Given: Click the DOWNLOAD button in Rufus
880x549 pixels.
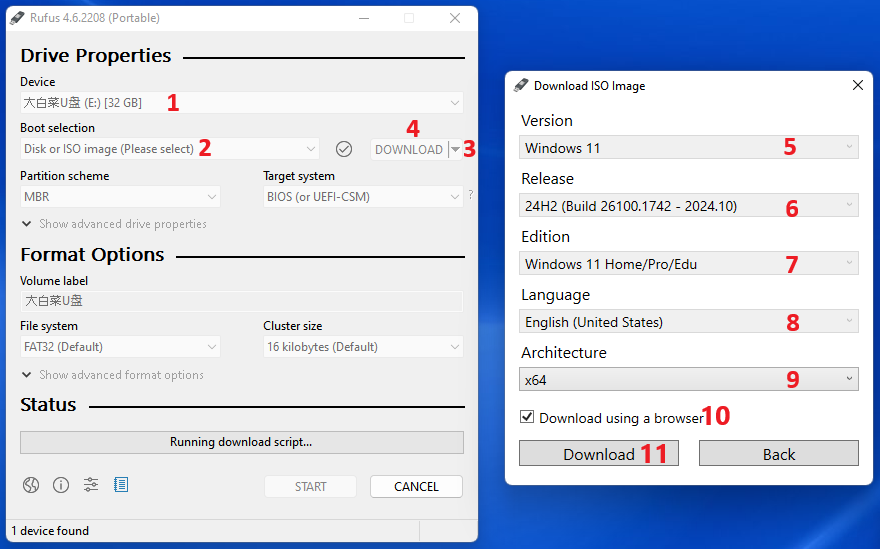Looking at the screenshot, I should point(409,149).
